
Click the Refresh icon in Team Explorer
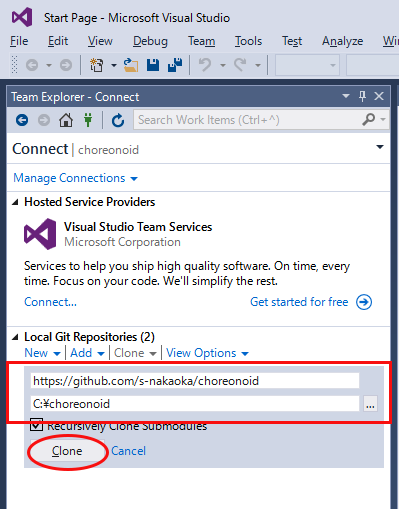point(118,120)
